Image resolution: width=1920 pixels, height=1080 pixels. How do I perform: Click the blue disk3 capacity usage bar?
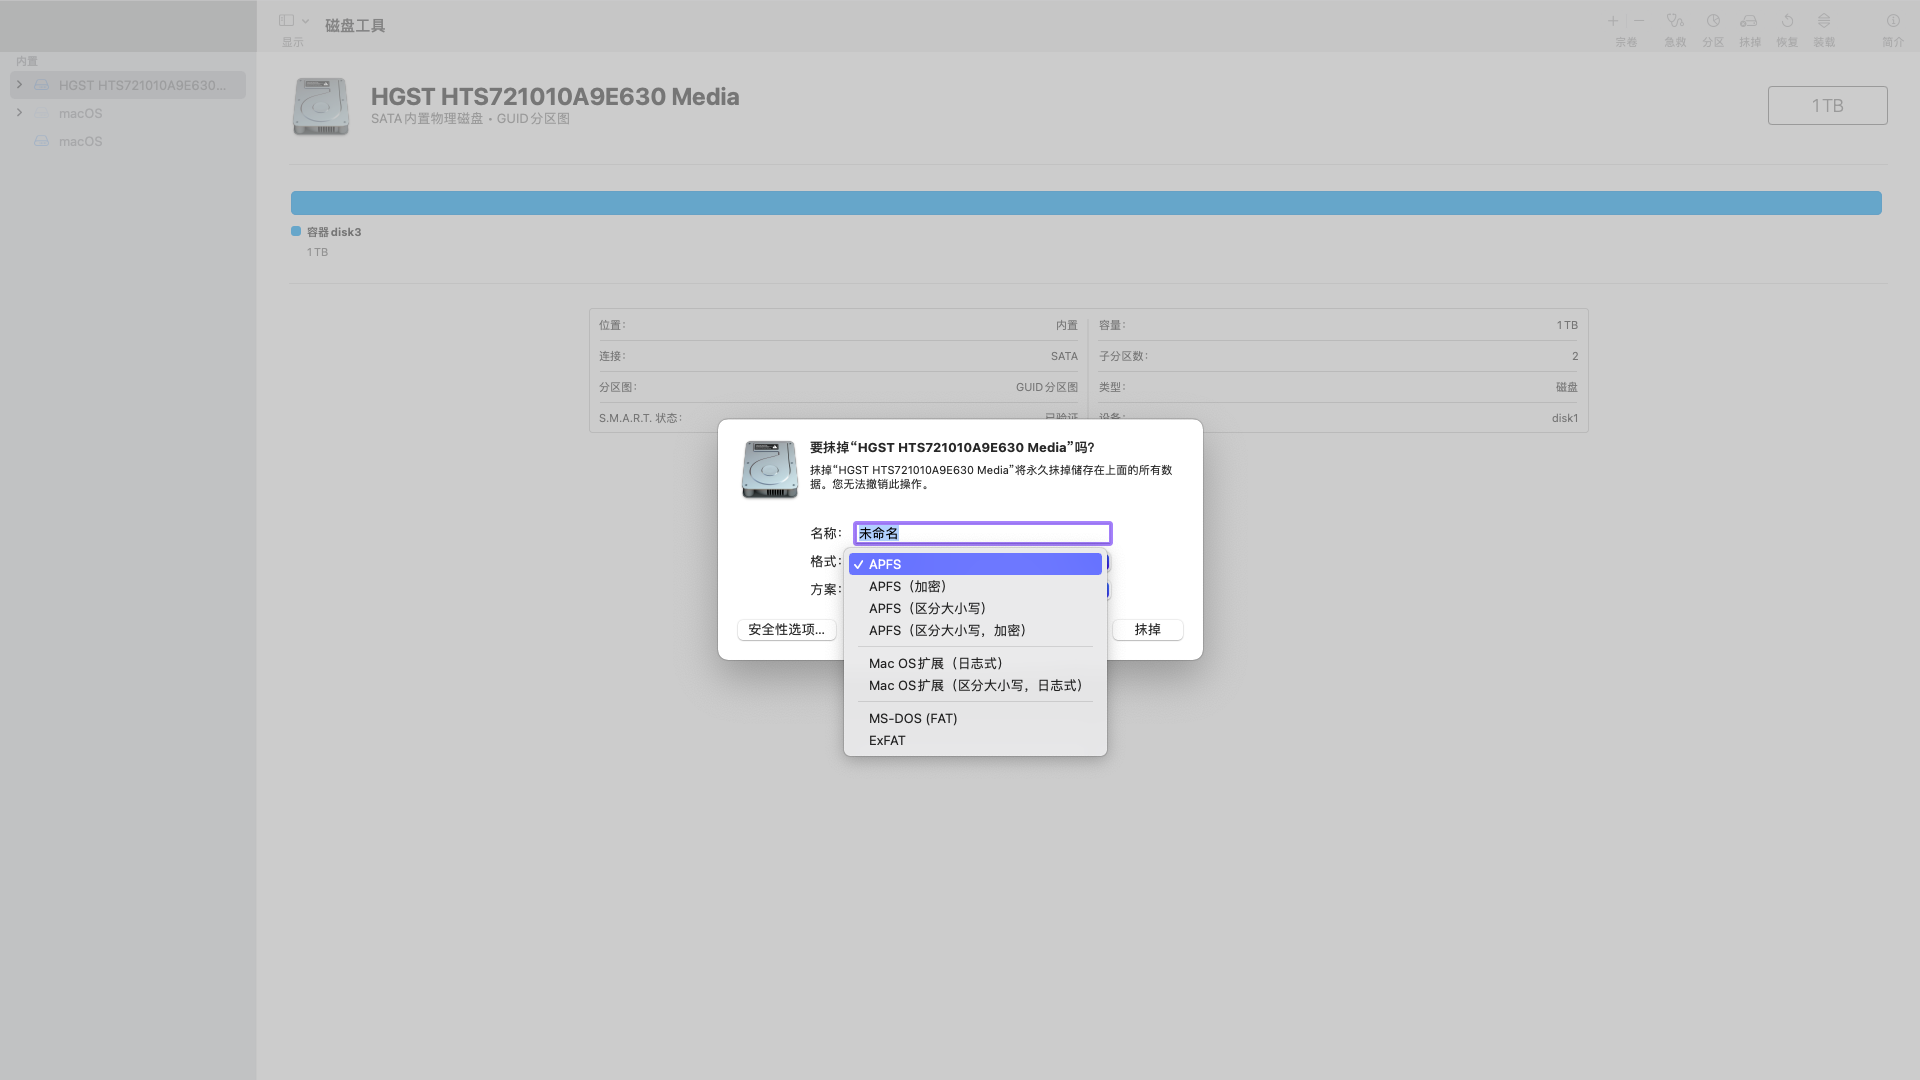point(1086,203)
